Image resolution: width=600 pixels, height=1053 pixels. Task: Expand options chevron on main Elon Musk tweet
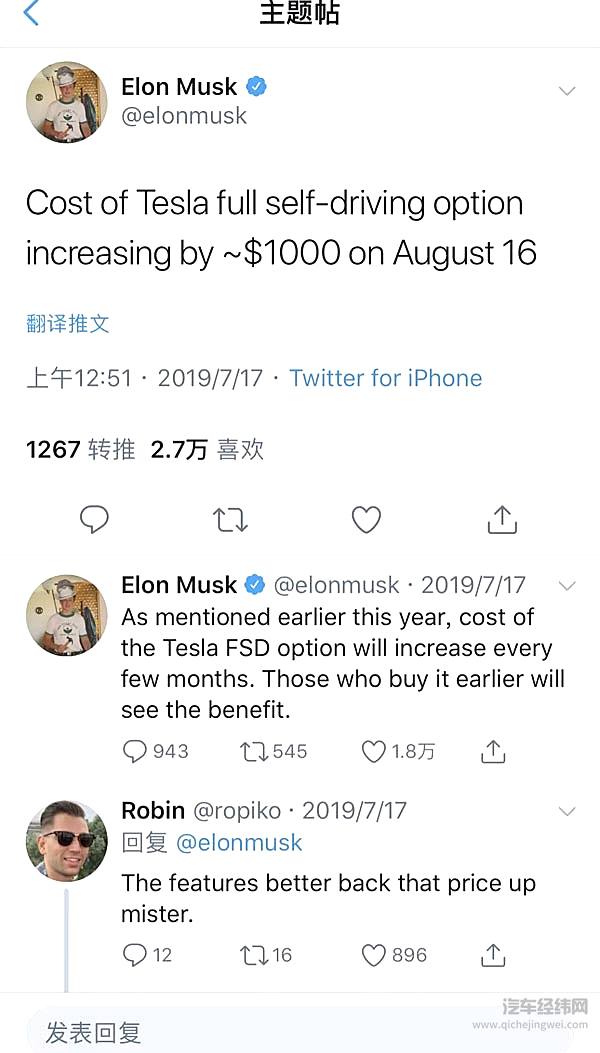tap(567, 91)
